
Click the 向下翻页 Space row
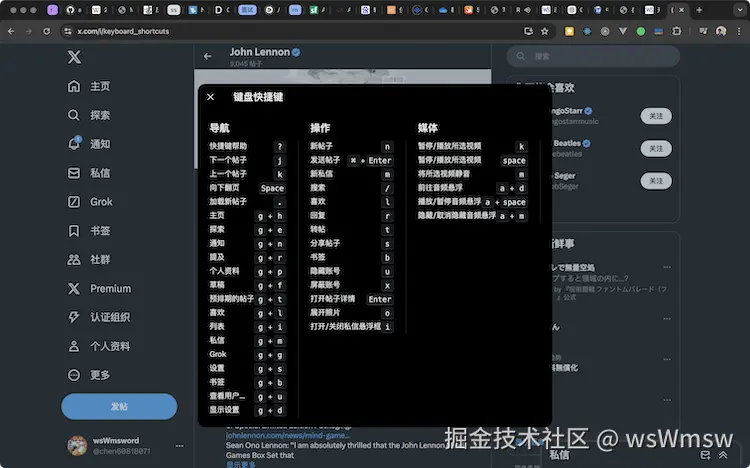247,188
